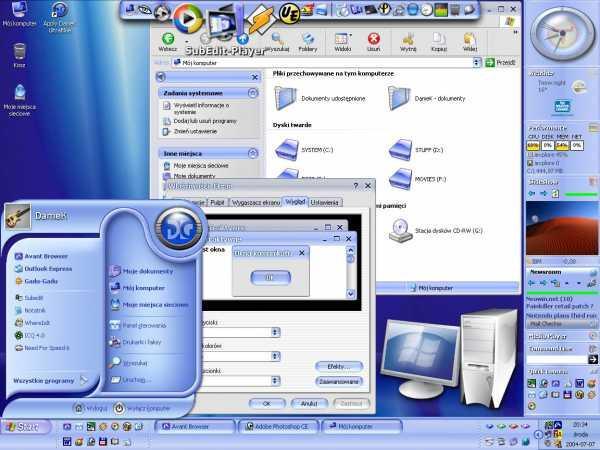Open the recycle bin icon in the top dock

455,10
